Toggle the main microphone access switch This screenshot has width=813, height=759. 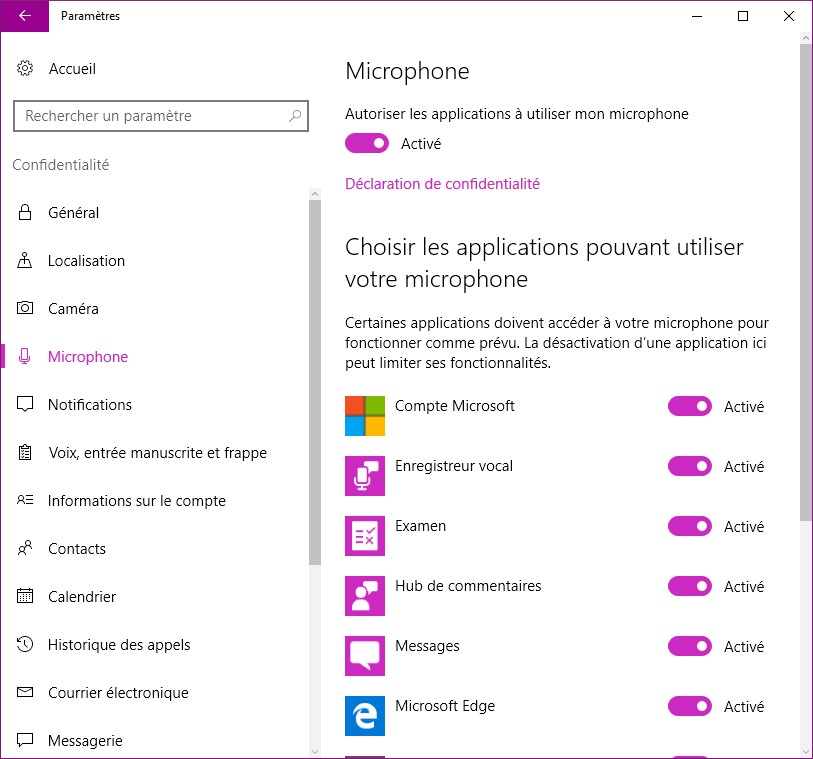pyautogui.click(x=367, y=144)
